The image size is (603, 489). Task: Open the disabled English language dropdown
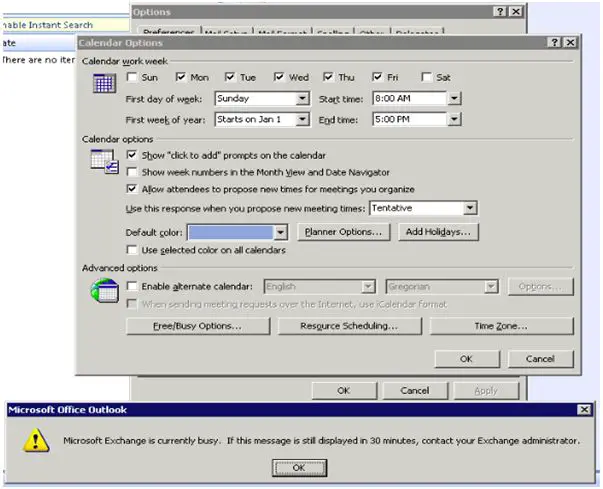pyautogui.click(x=368, y=287)
